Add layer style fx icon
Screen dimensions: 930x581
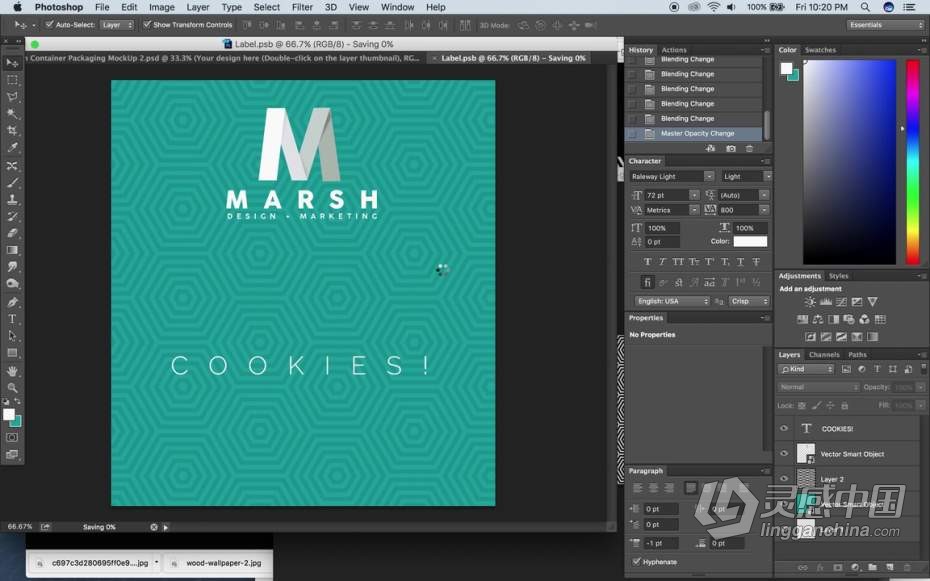pyautogui.click(x=820, y=568)
